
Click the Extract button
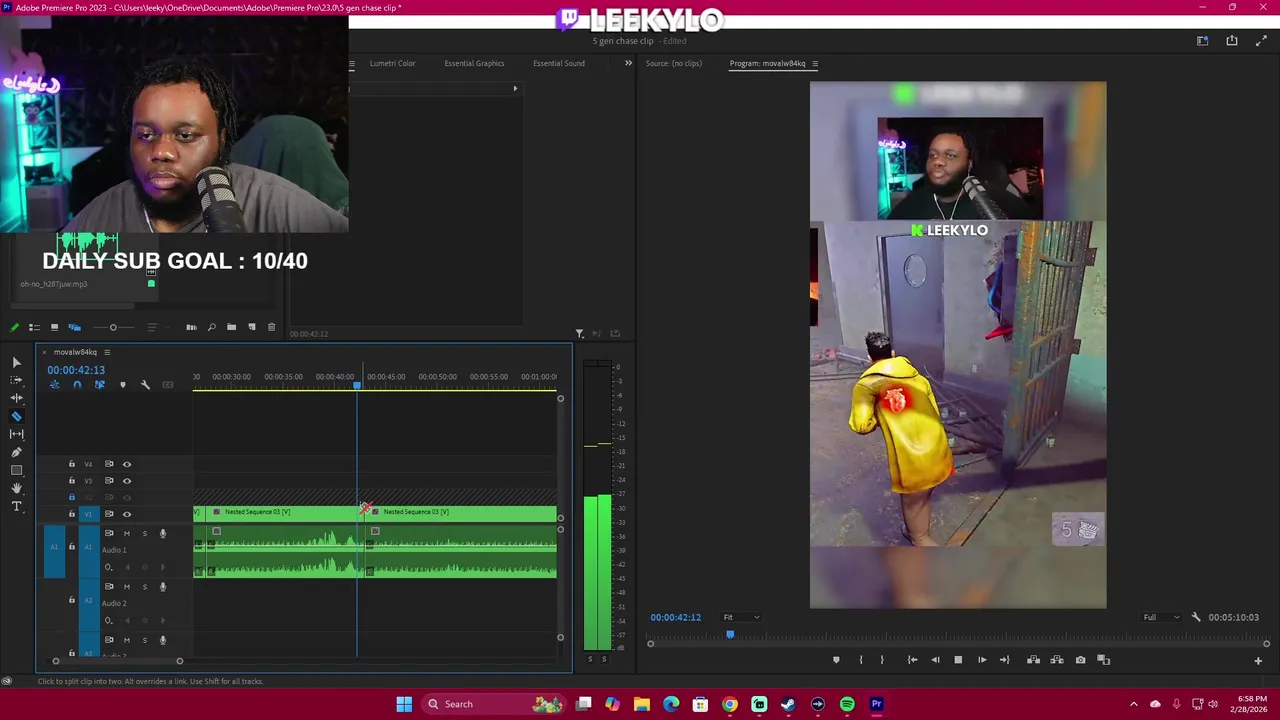tap(1057, 660)
